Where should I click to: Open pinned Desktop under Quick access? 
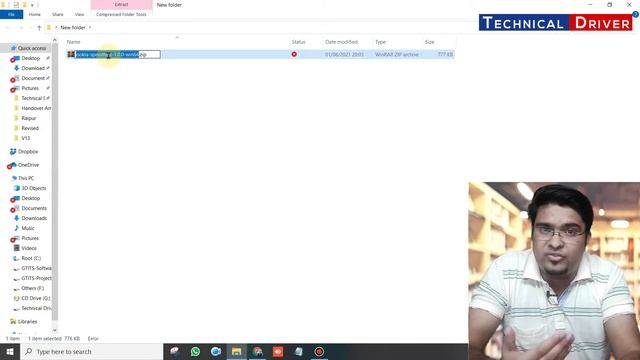pyautogui.click(x=31, y=58)
